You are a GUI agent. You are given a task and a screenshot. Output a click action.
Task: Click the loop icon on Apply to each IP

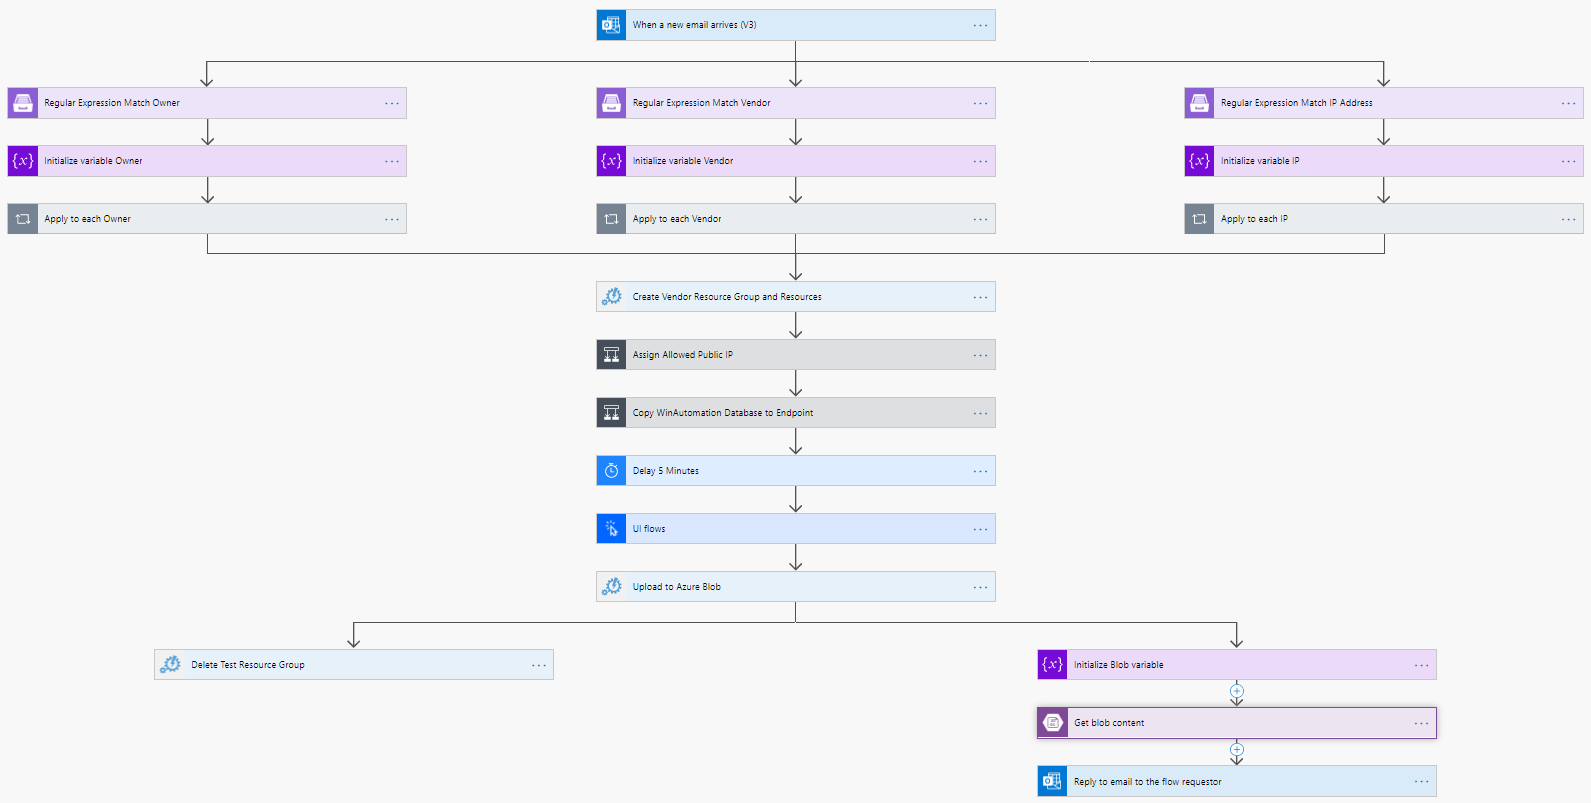point(1199,219)
